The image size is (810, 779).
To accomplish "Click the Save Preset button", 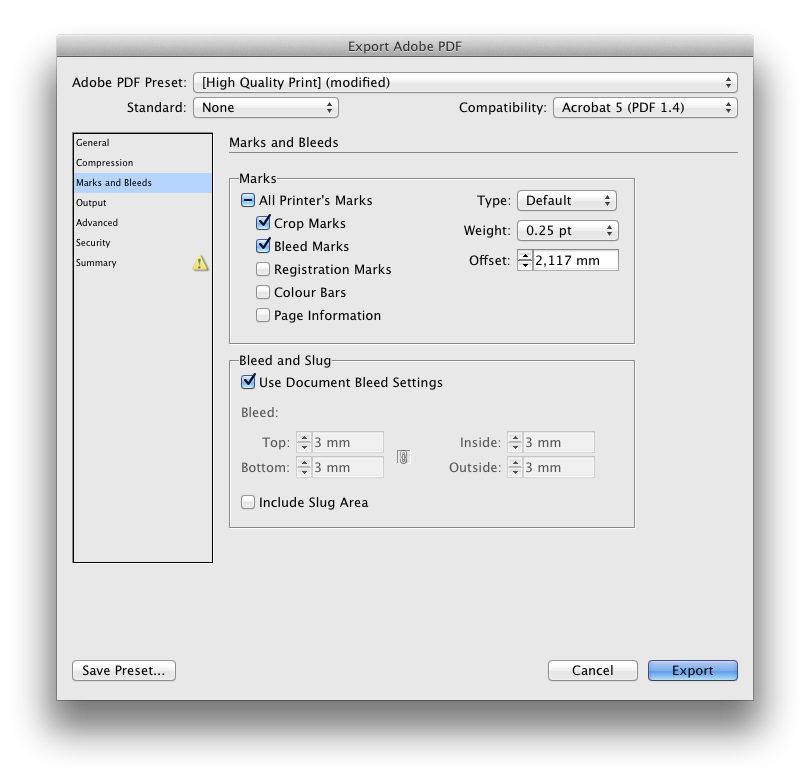I will (x=124, y=671).
